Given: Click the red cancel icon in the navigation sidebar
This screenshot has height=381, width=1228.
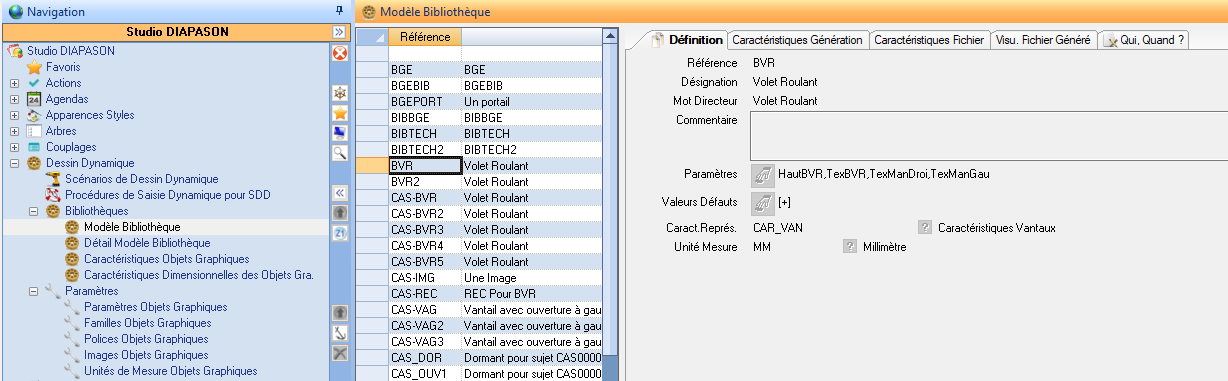Looking at the screenshot, I should pyautogui.click(x=339, y=52).
